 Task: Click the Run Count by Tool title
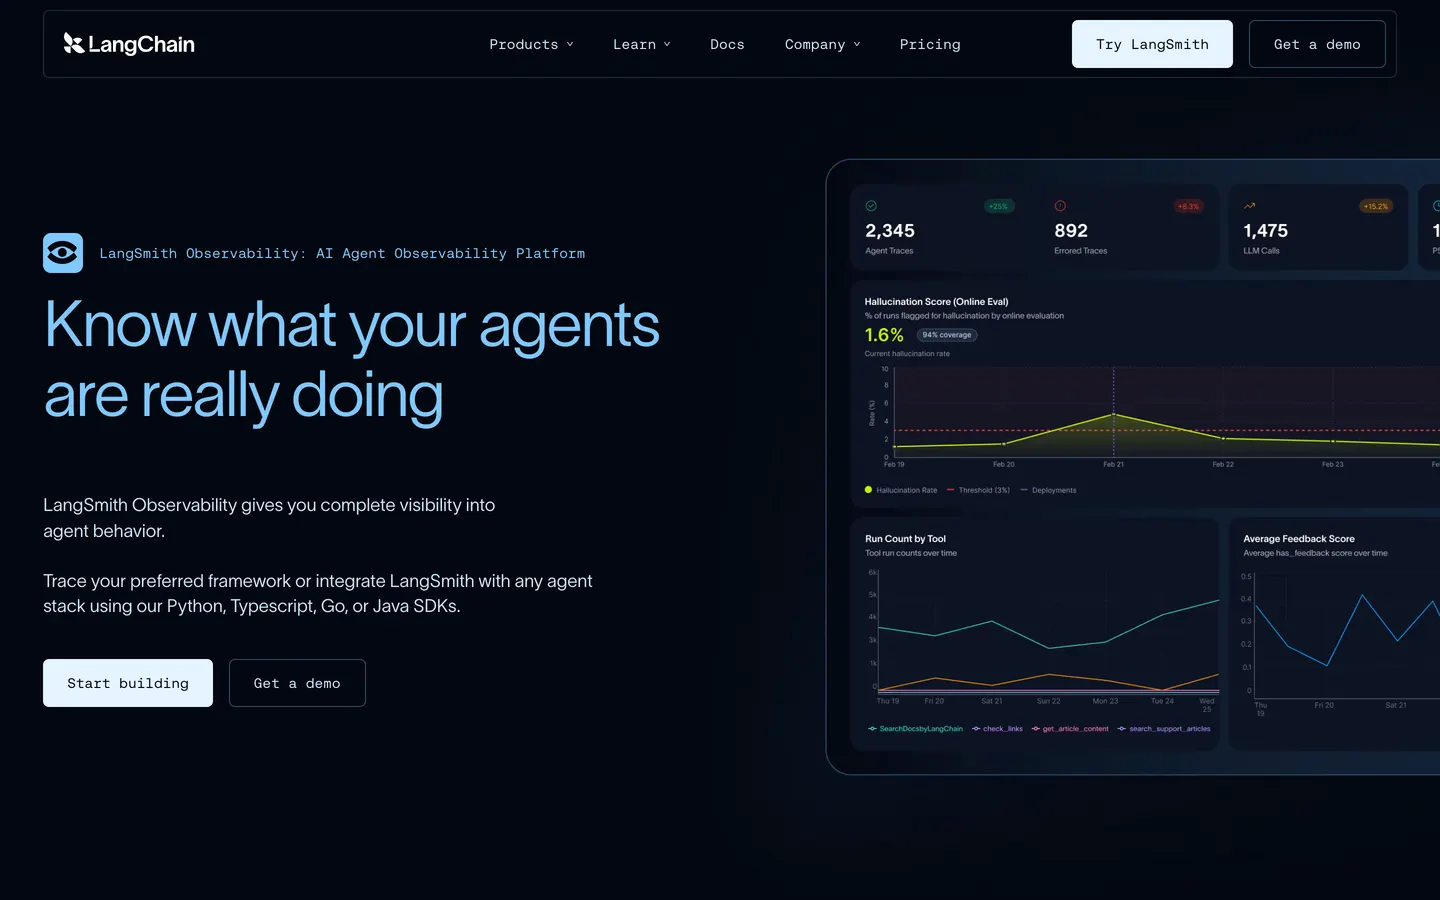(905, 538)
